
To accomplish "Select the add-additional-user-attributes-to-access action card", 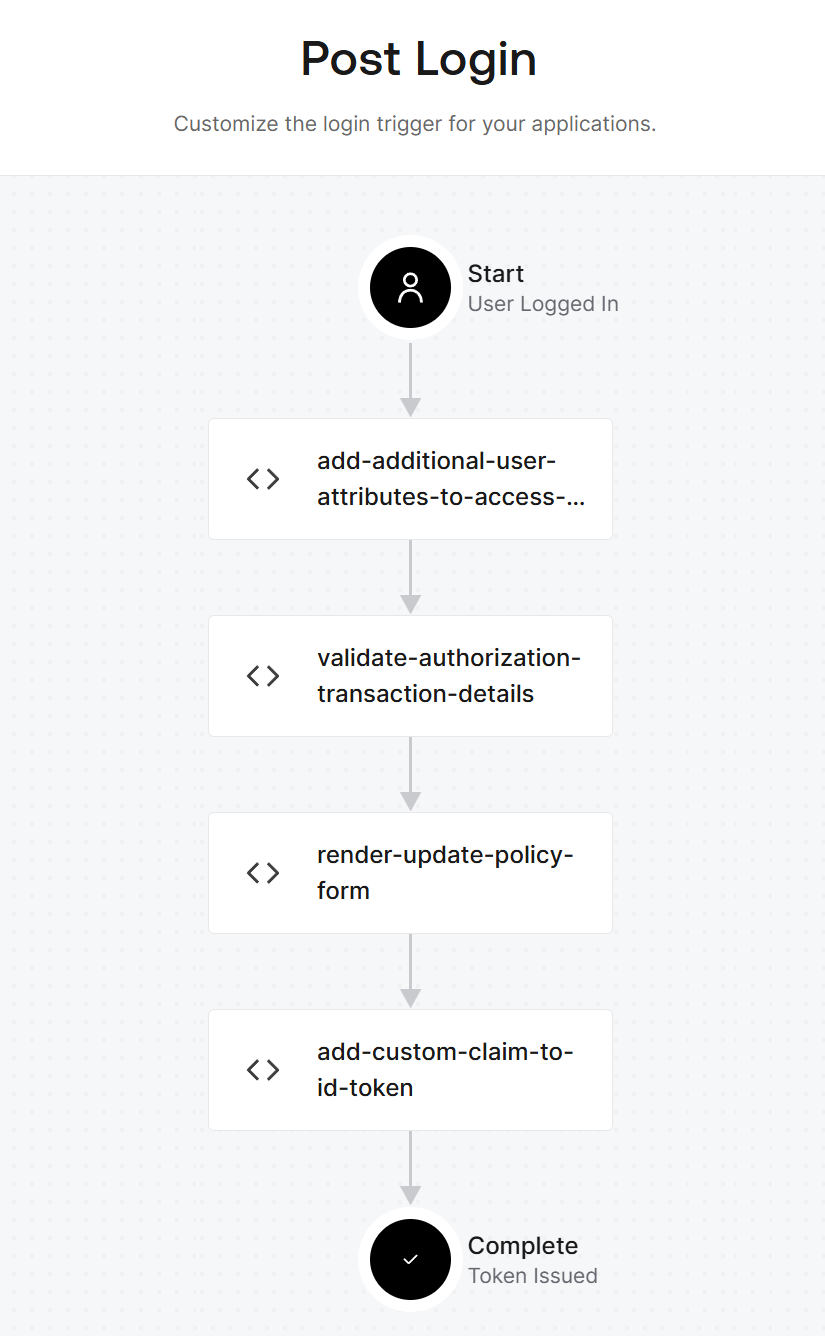I will (x=450, y=479).
